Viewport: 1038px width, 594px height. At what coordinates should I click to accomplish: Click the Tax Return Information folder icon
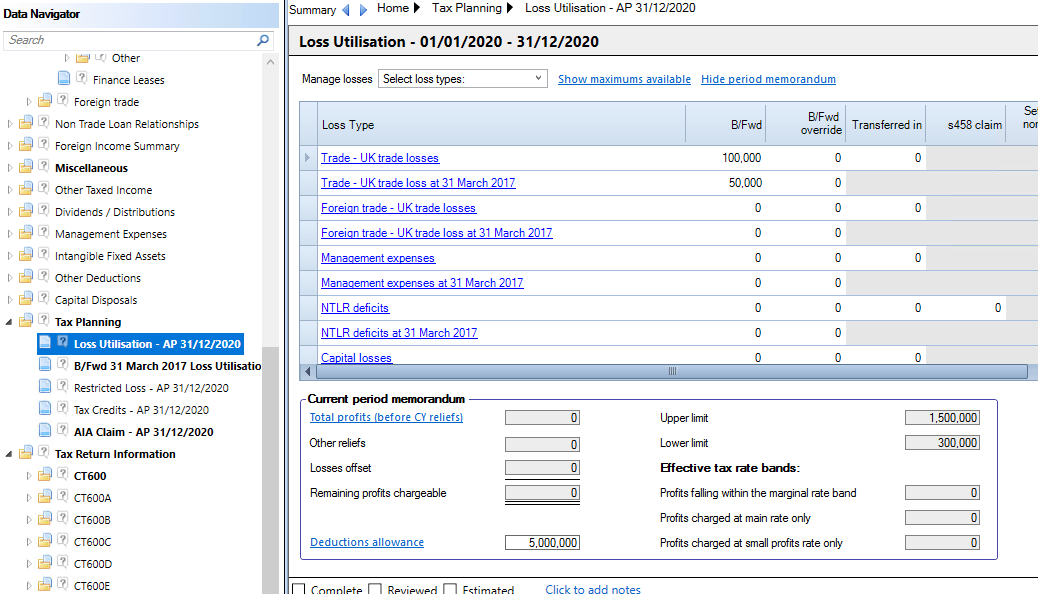26,454
